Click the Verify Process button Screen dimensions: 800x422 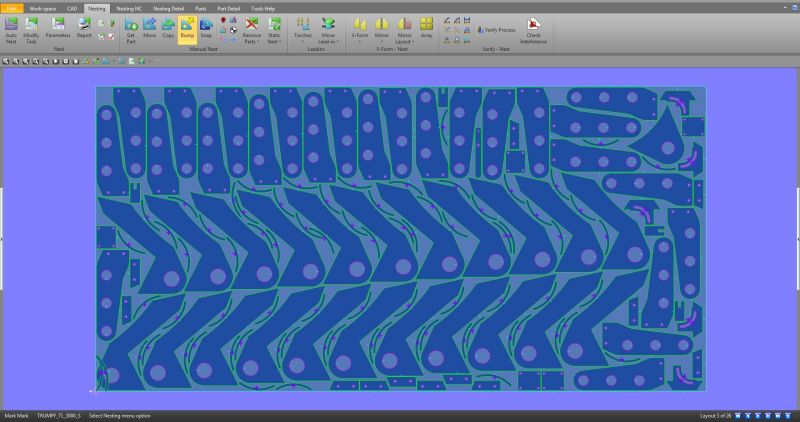496,31
